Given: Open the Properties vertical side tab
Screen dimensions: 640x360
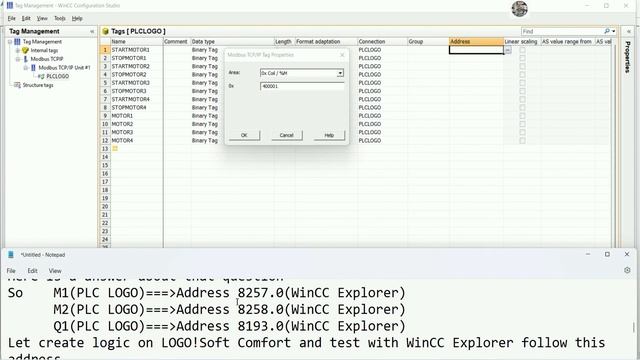Looking at the screenshot, I should coord(628,57).
